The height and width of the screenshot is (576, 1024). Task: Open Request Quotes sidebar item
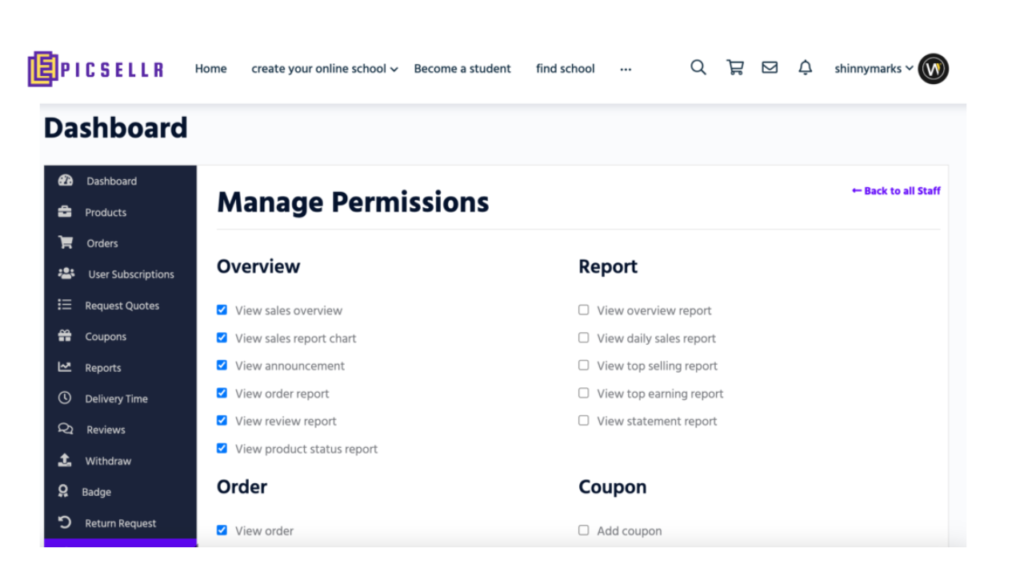point(120,305)
